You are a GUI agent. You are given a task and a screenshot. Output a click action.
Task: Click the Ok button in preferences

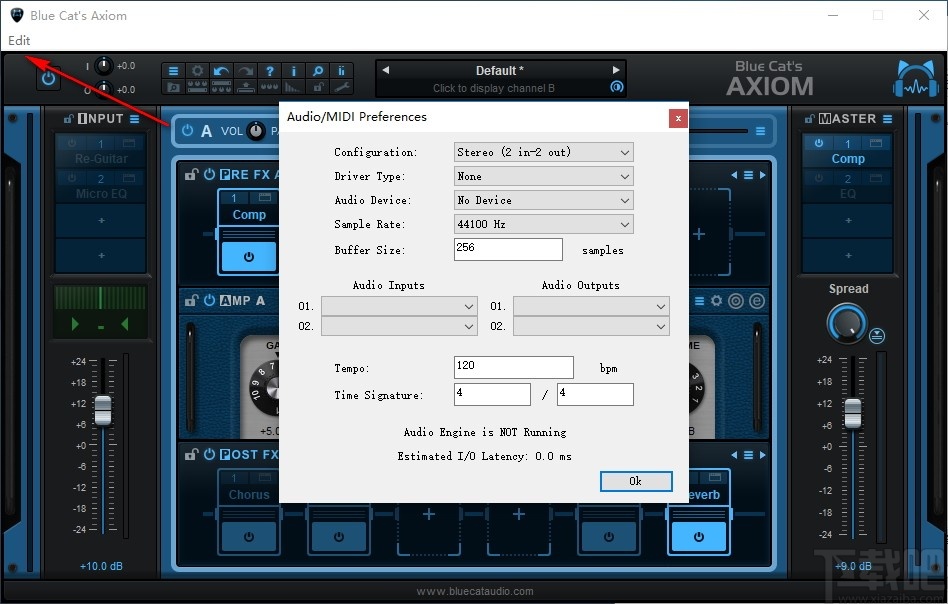tap(635, 481)
